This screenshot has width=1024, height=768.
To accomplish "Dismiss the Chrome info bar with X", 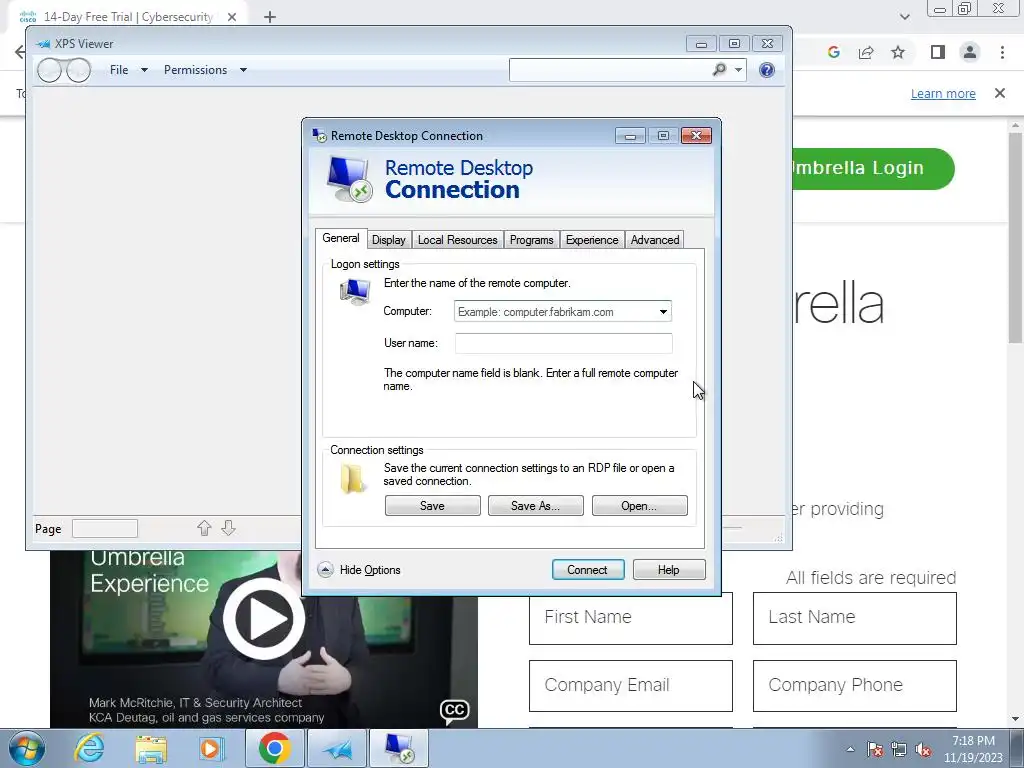I will [1000, 93].
